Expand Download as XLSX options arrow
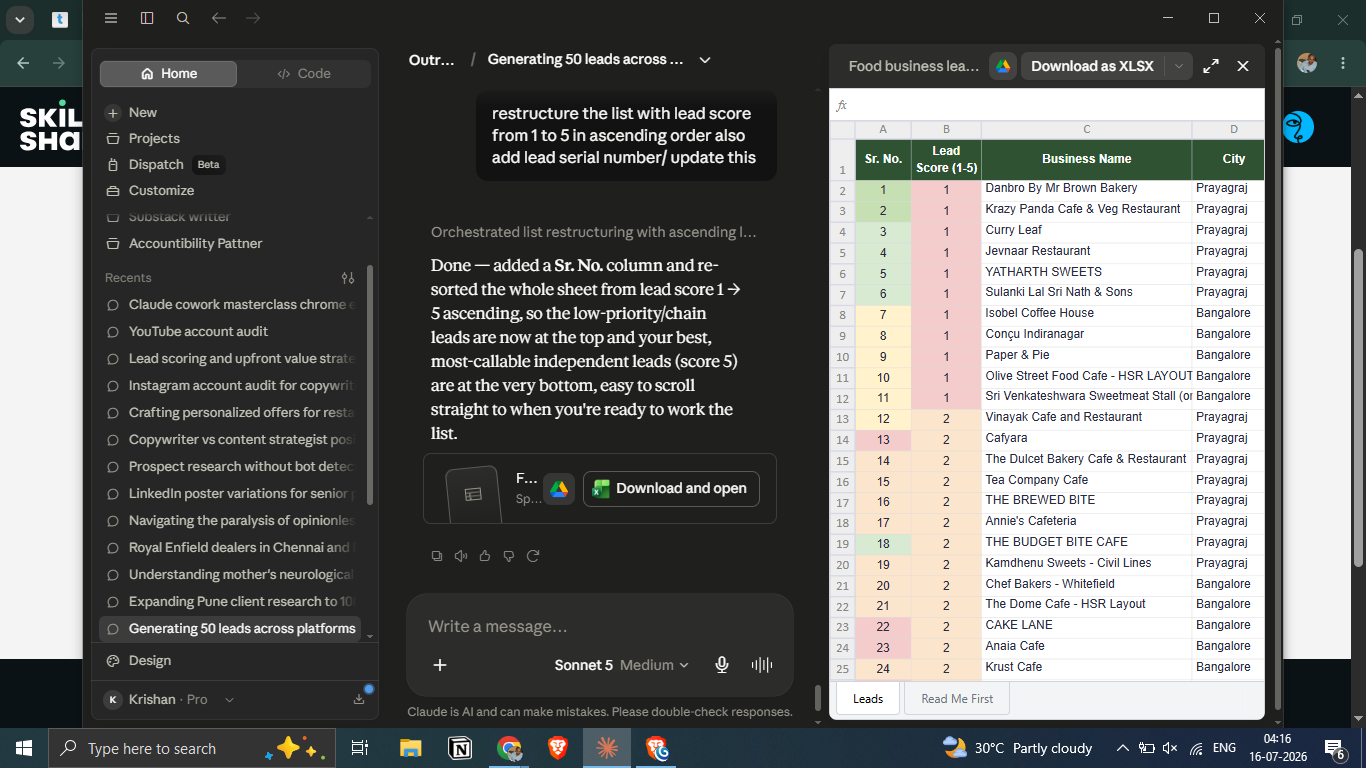Screen dimensions: 1366x768 (x=1178, y=66)
